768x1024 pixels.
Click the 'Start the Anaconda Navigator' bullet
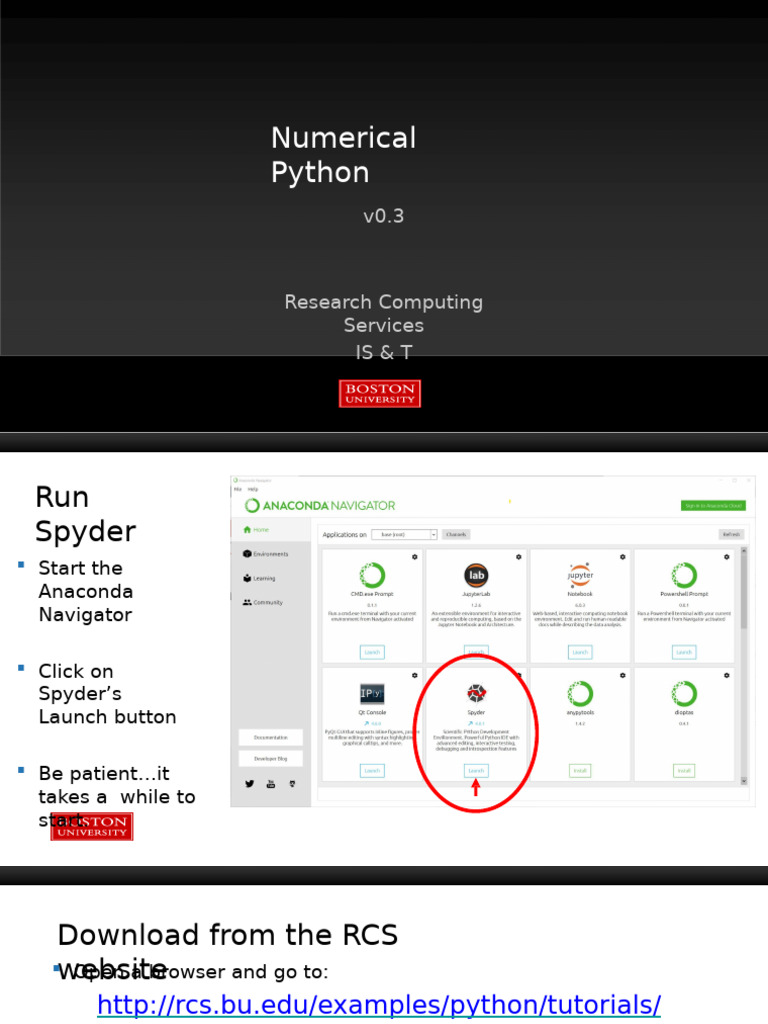[x=86, y=591]
